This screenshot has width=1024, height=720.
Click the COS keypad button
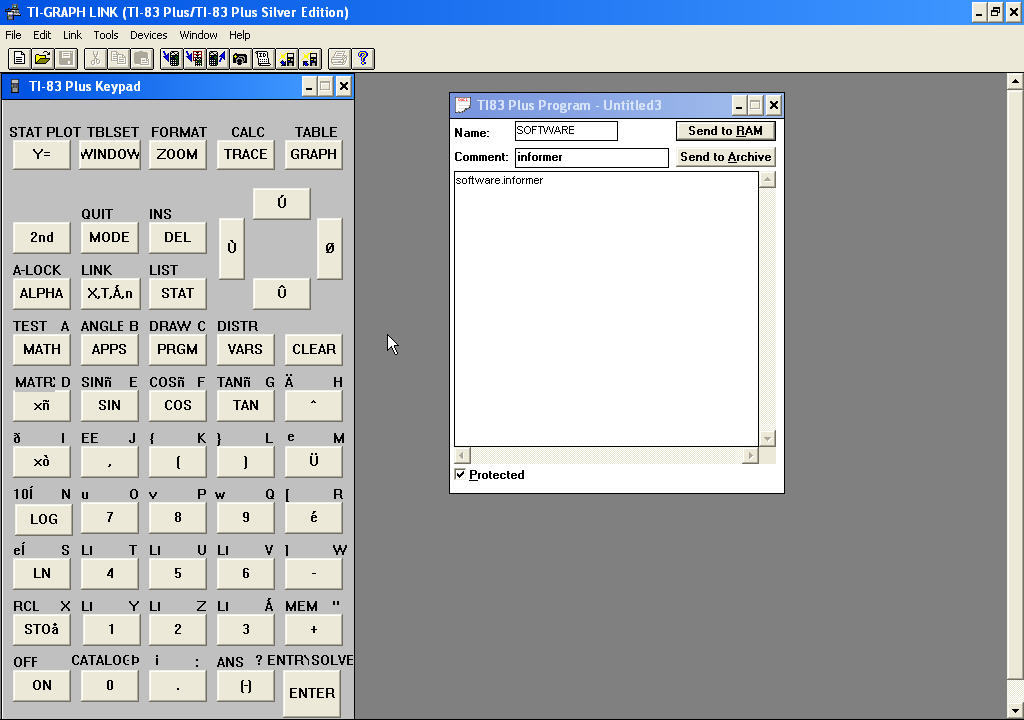pyautogui.click(x=178, y=406)
